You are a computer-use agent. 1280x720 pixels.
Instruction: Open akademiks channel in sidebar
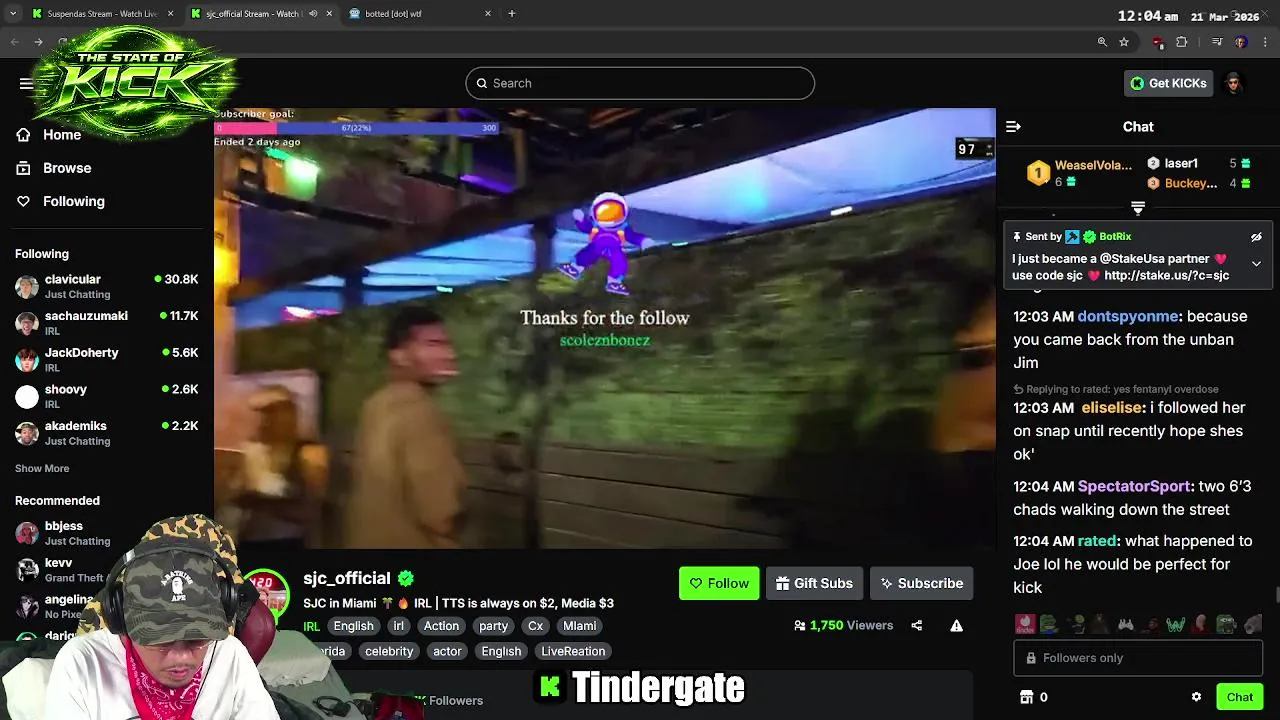point(107,433)
